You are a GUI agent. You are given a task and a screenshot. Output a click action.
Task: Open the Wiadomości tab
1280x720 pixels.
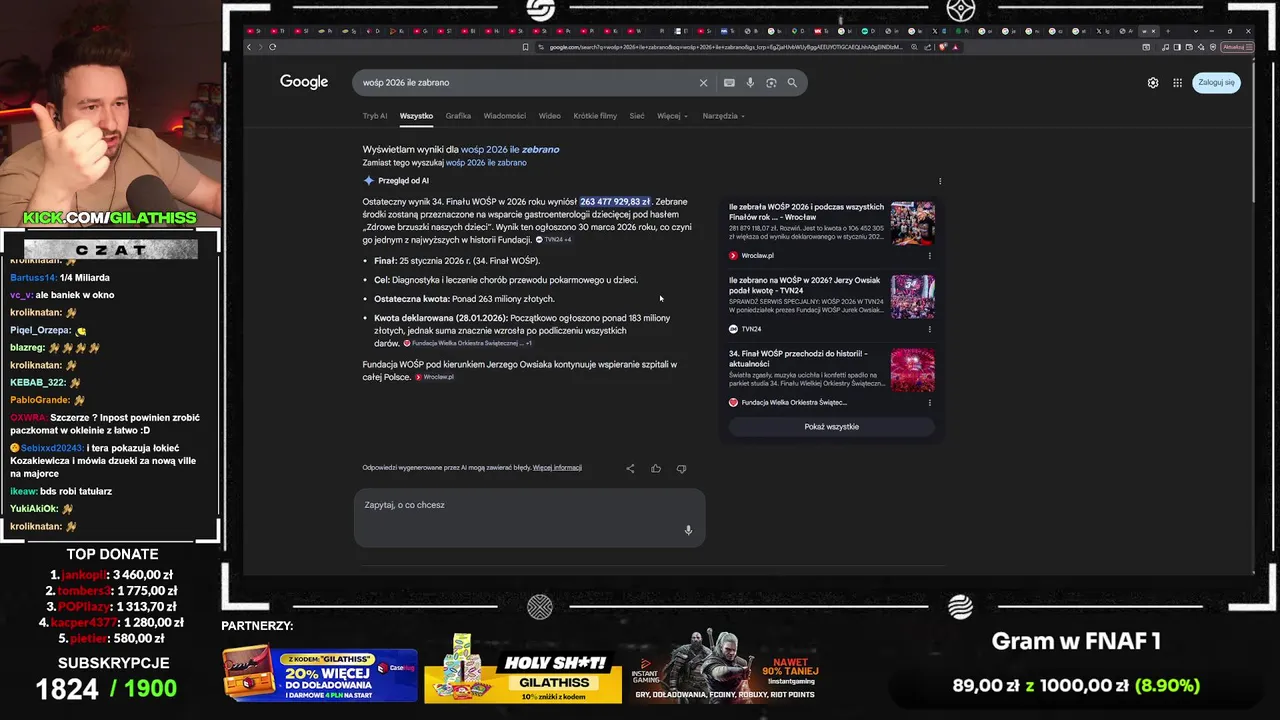pos(504,116)
